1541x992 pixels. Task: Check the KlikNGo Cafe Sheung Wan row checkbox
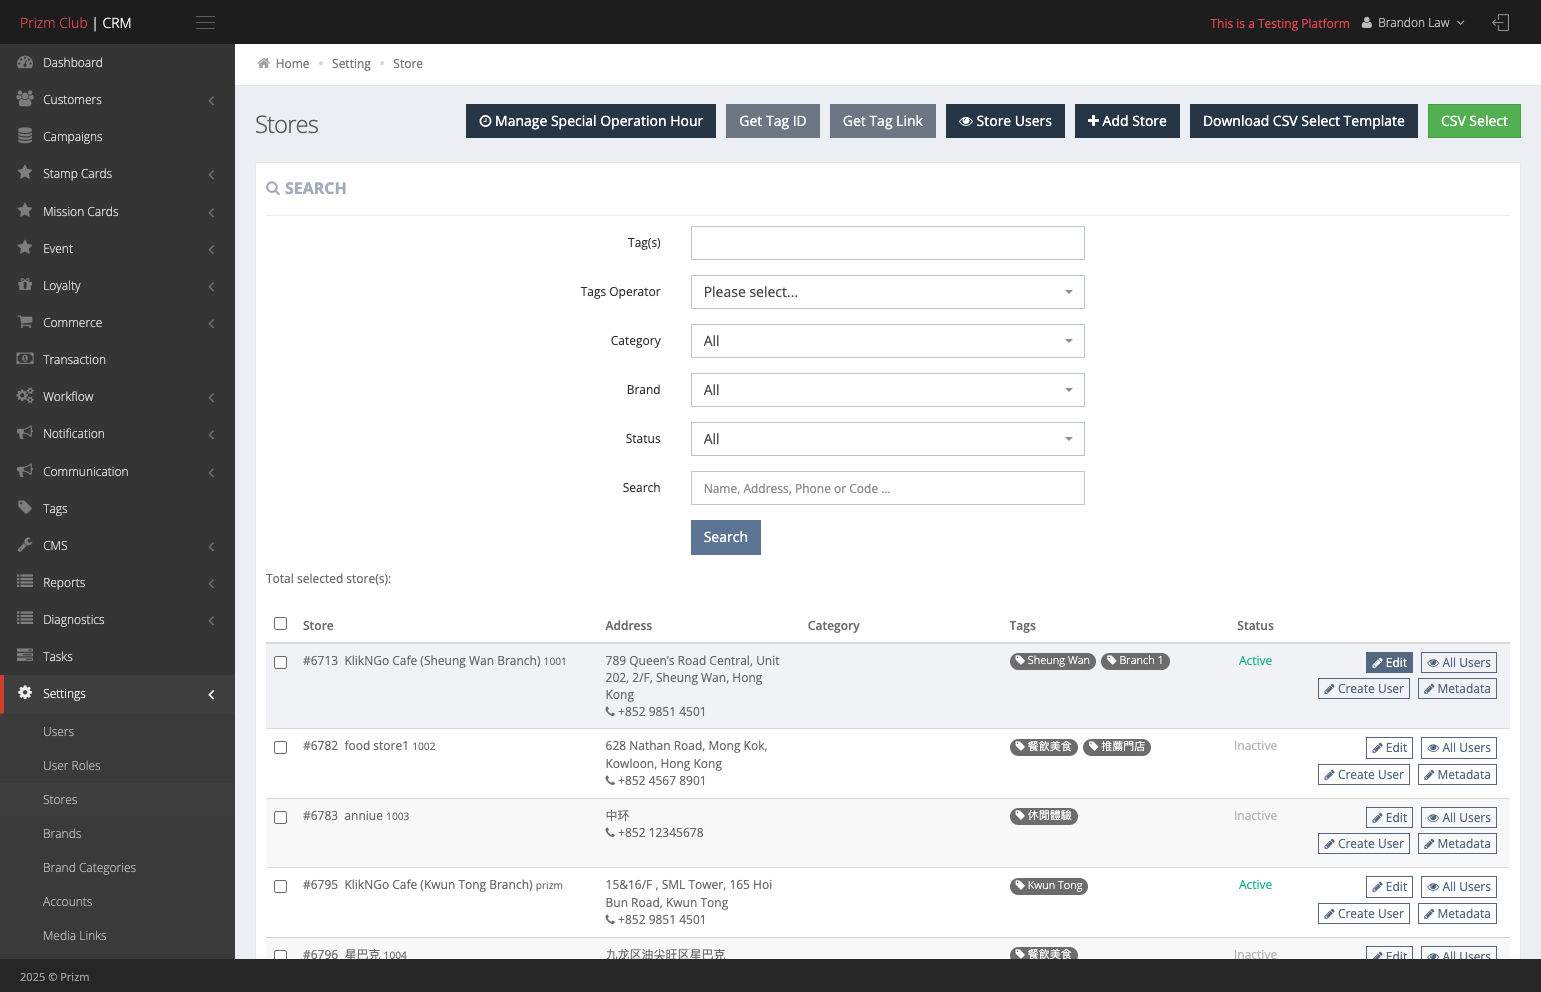(x=280, y=662)
